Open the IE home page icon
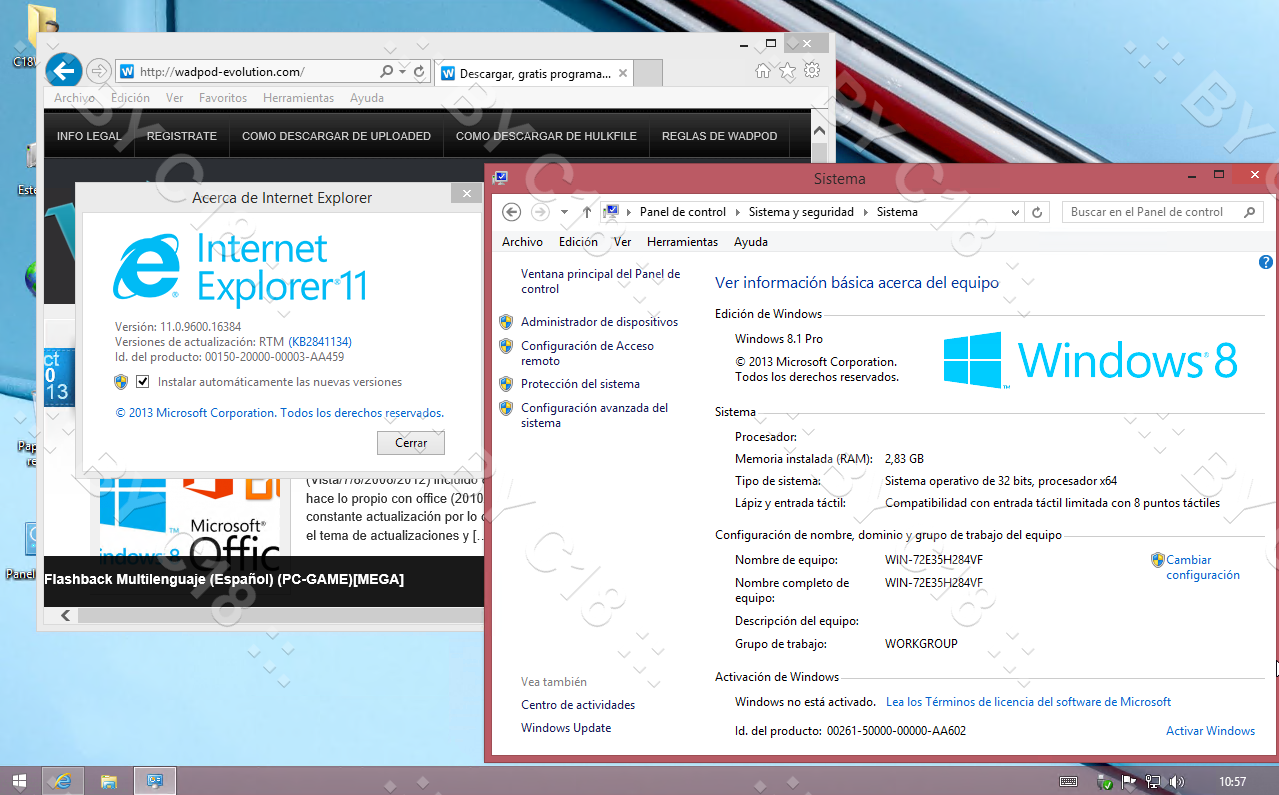The height and width of the screenshot is (795, 1279). point(763,70)
